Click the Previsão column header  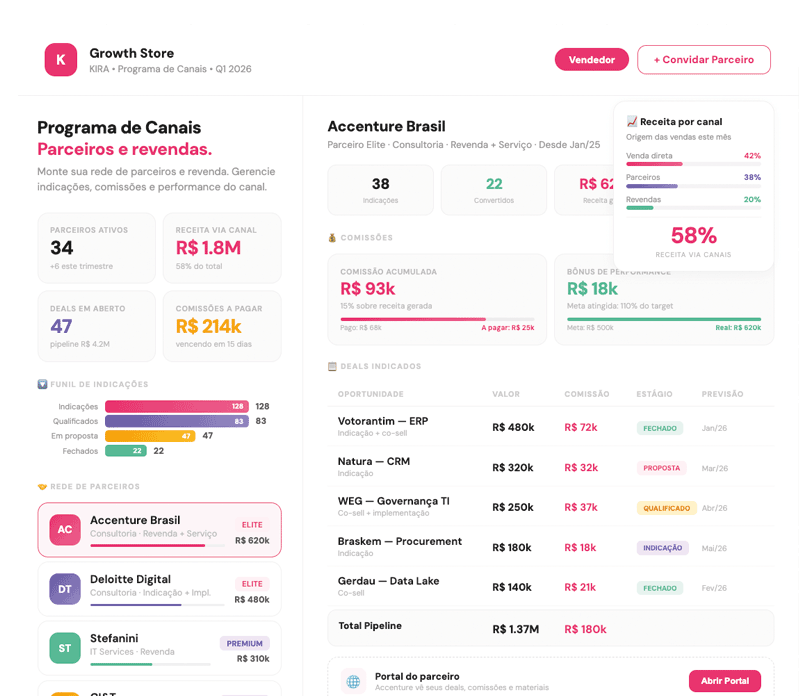coord(722,394)
